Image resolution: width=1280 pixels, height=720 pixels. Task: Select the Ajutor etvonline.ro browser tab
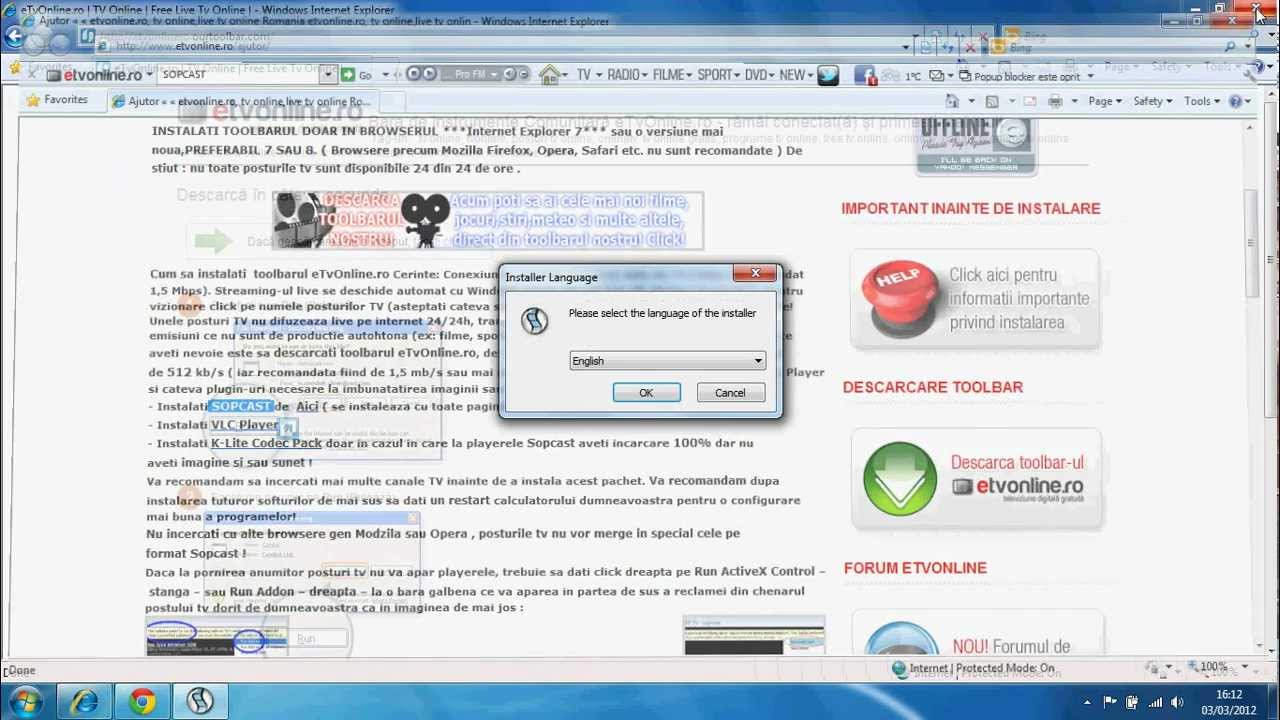(241, 101)
